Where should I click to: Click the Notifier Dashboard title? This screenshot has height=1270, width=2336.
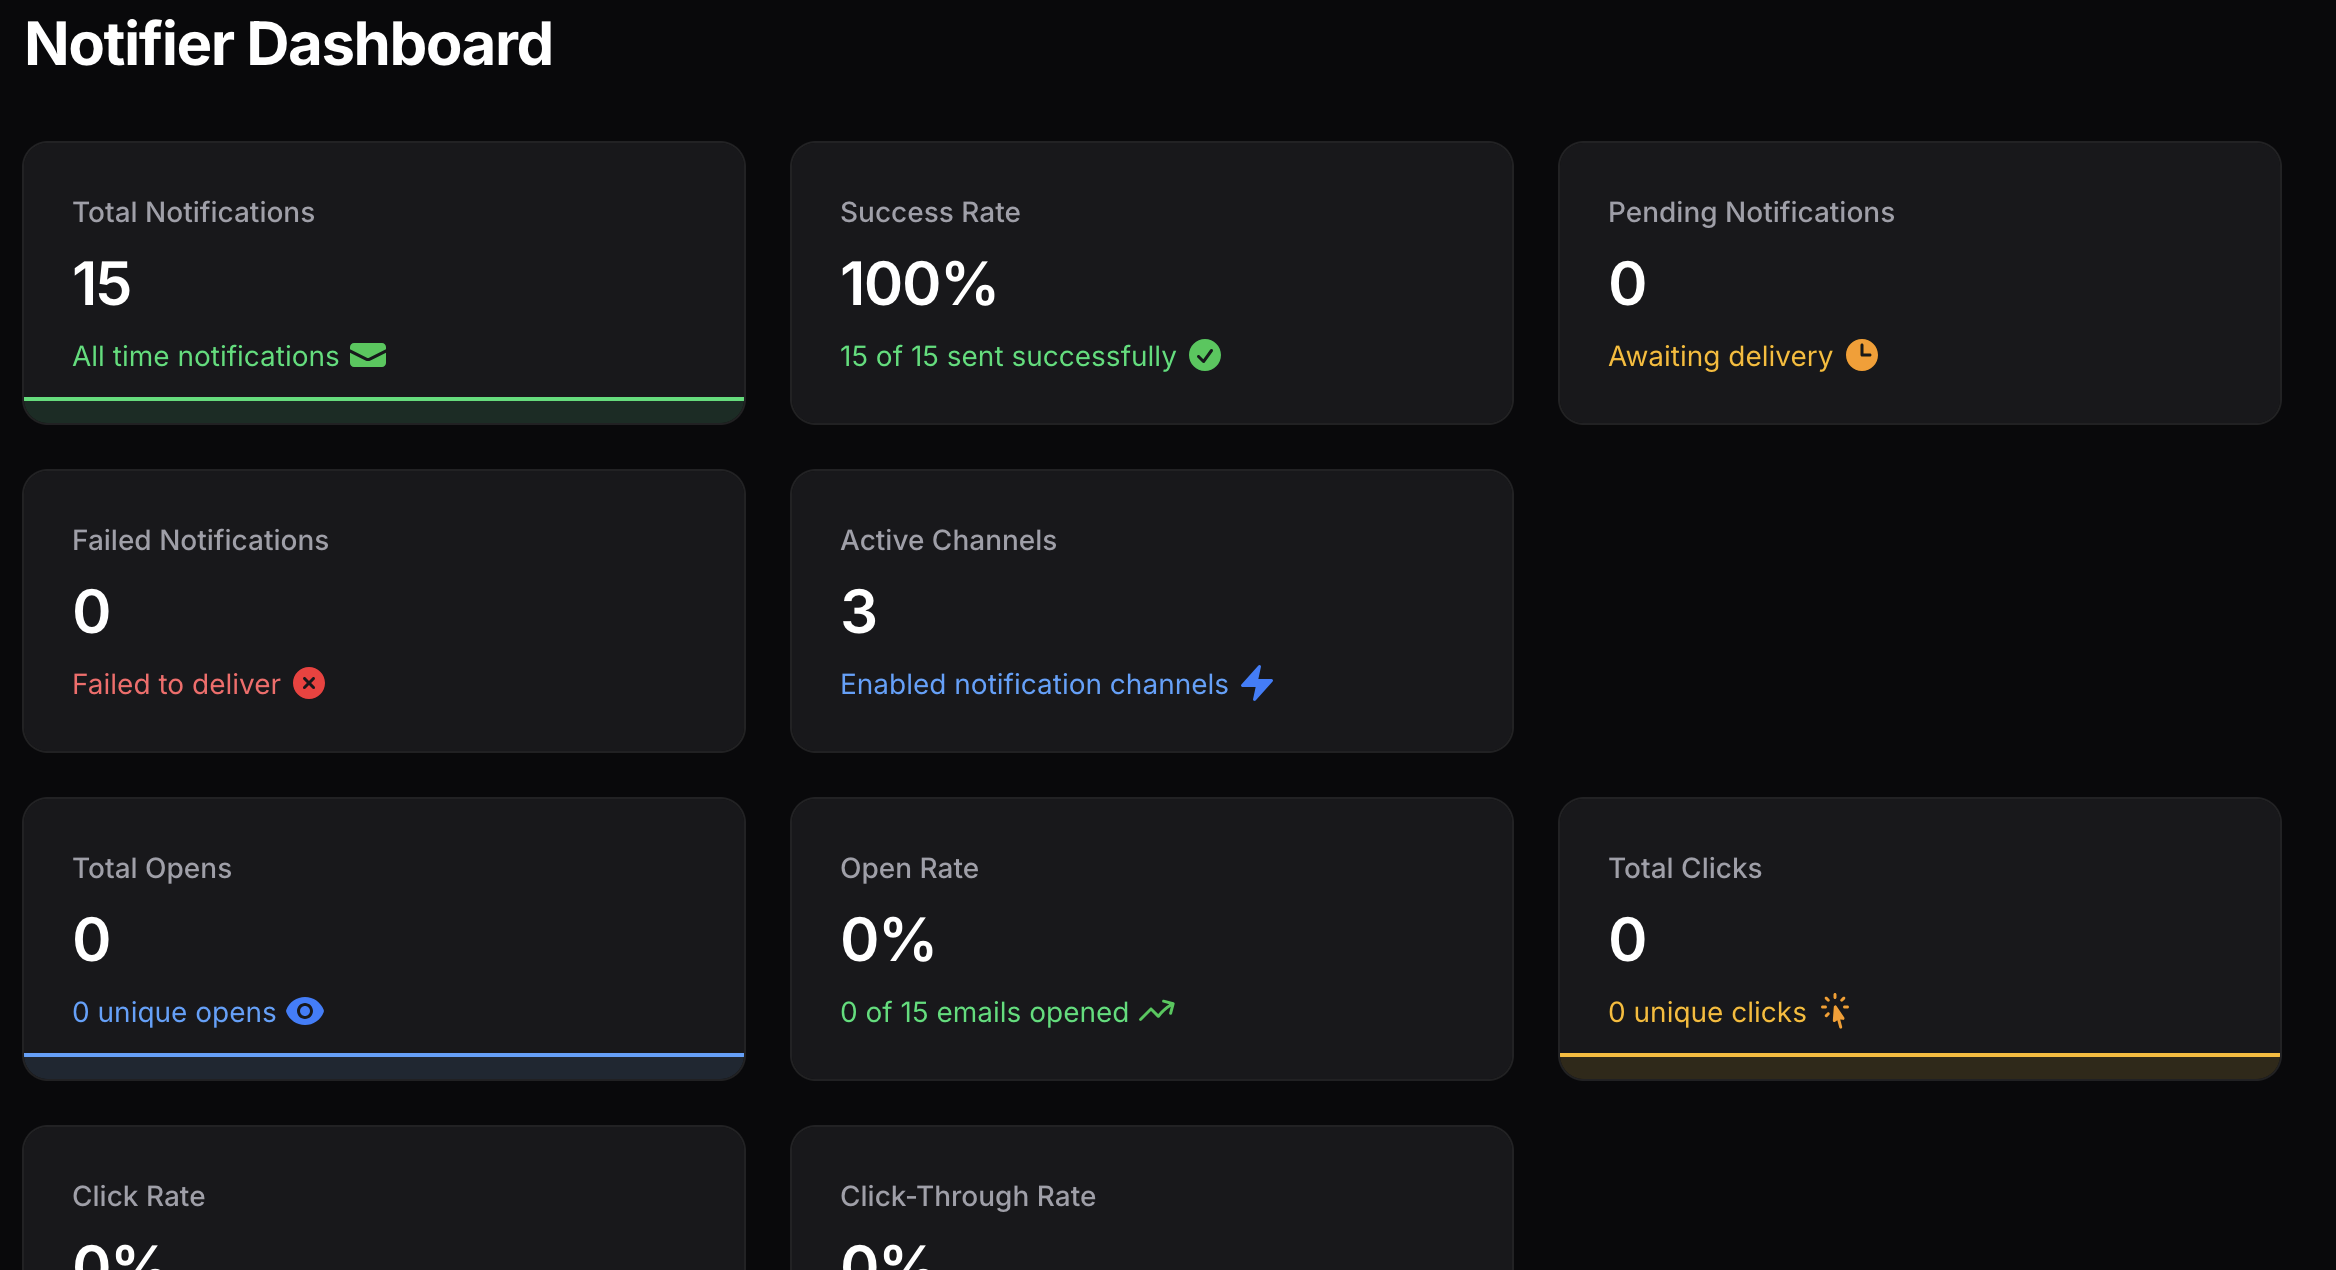289,44
